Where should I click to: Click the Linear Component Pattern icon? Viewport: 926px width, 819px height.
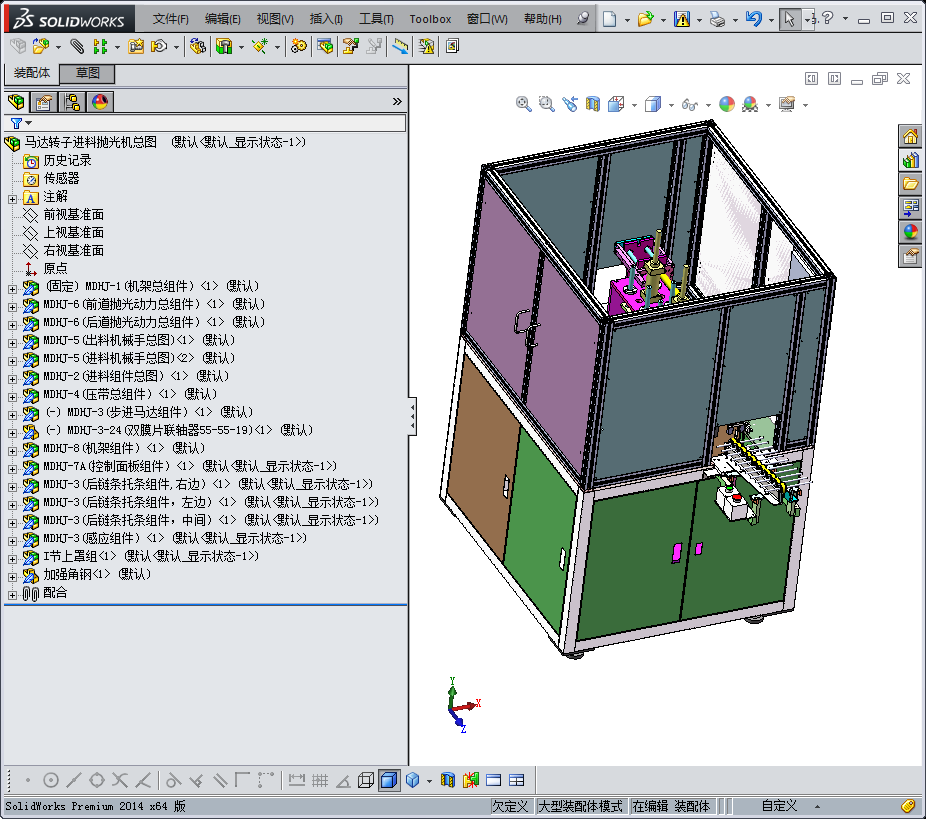(100, 46)
